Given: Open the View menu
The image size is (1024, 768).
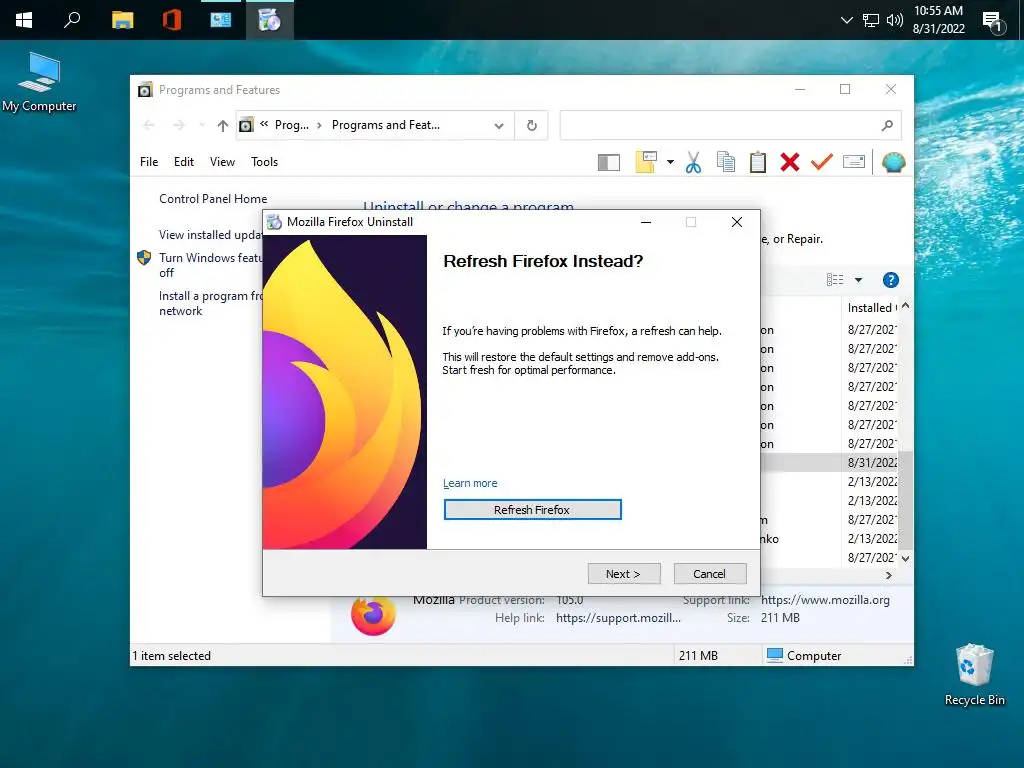Looking at the screenshot, I should 222,162.
